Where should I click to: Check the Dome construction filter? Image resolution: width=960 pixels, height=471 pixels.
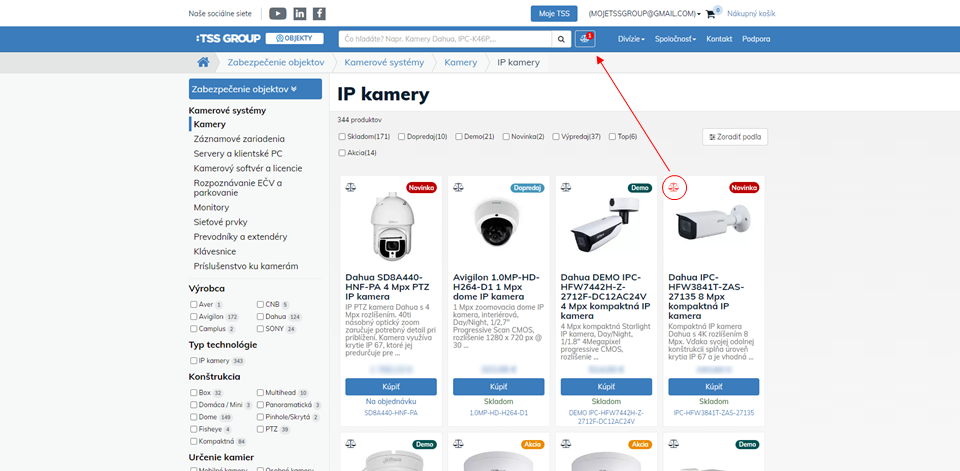tap(194, 417)
